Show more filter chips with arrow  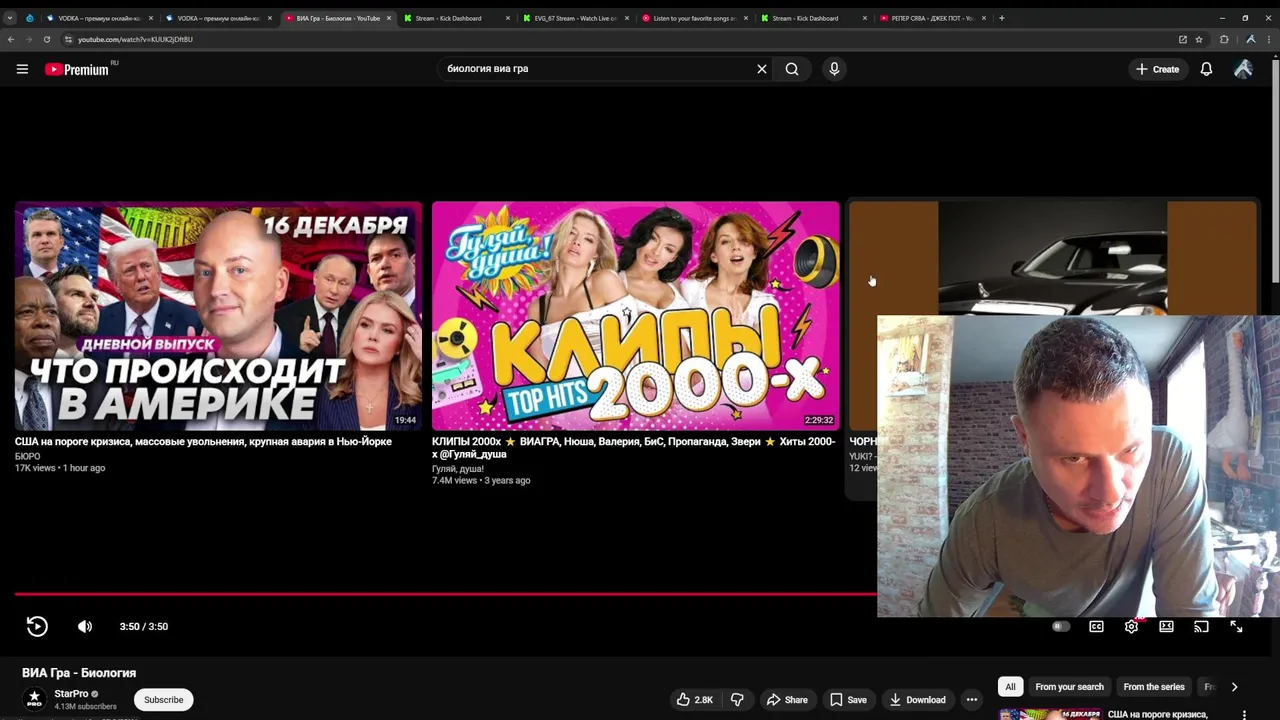1234,687
